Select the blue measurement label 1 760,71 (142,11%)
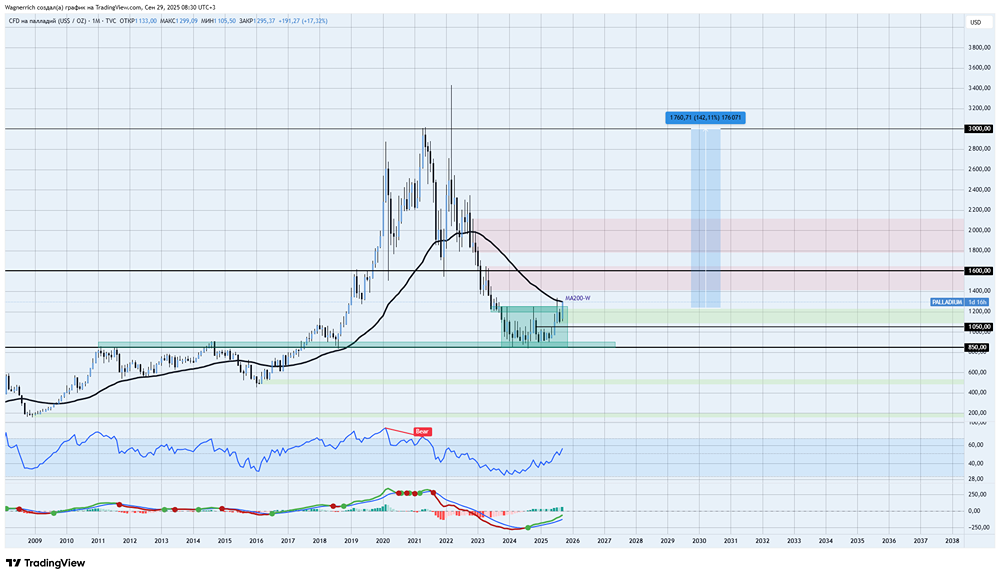 click(705, 118)
